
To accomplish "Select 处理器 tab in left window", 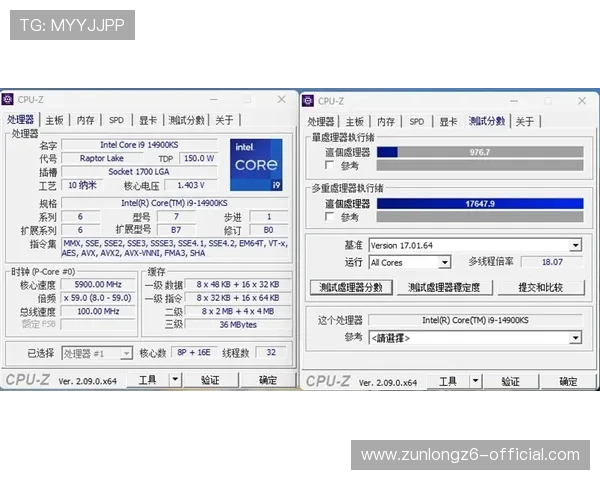I will tap(20, 119).
